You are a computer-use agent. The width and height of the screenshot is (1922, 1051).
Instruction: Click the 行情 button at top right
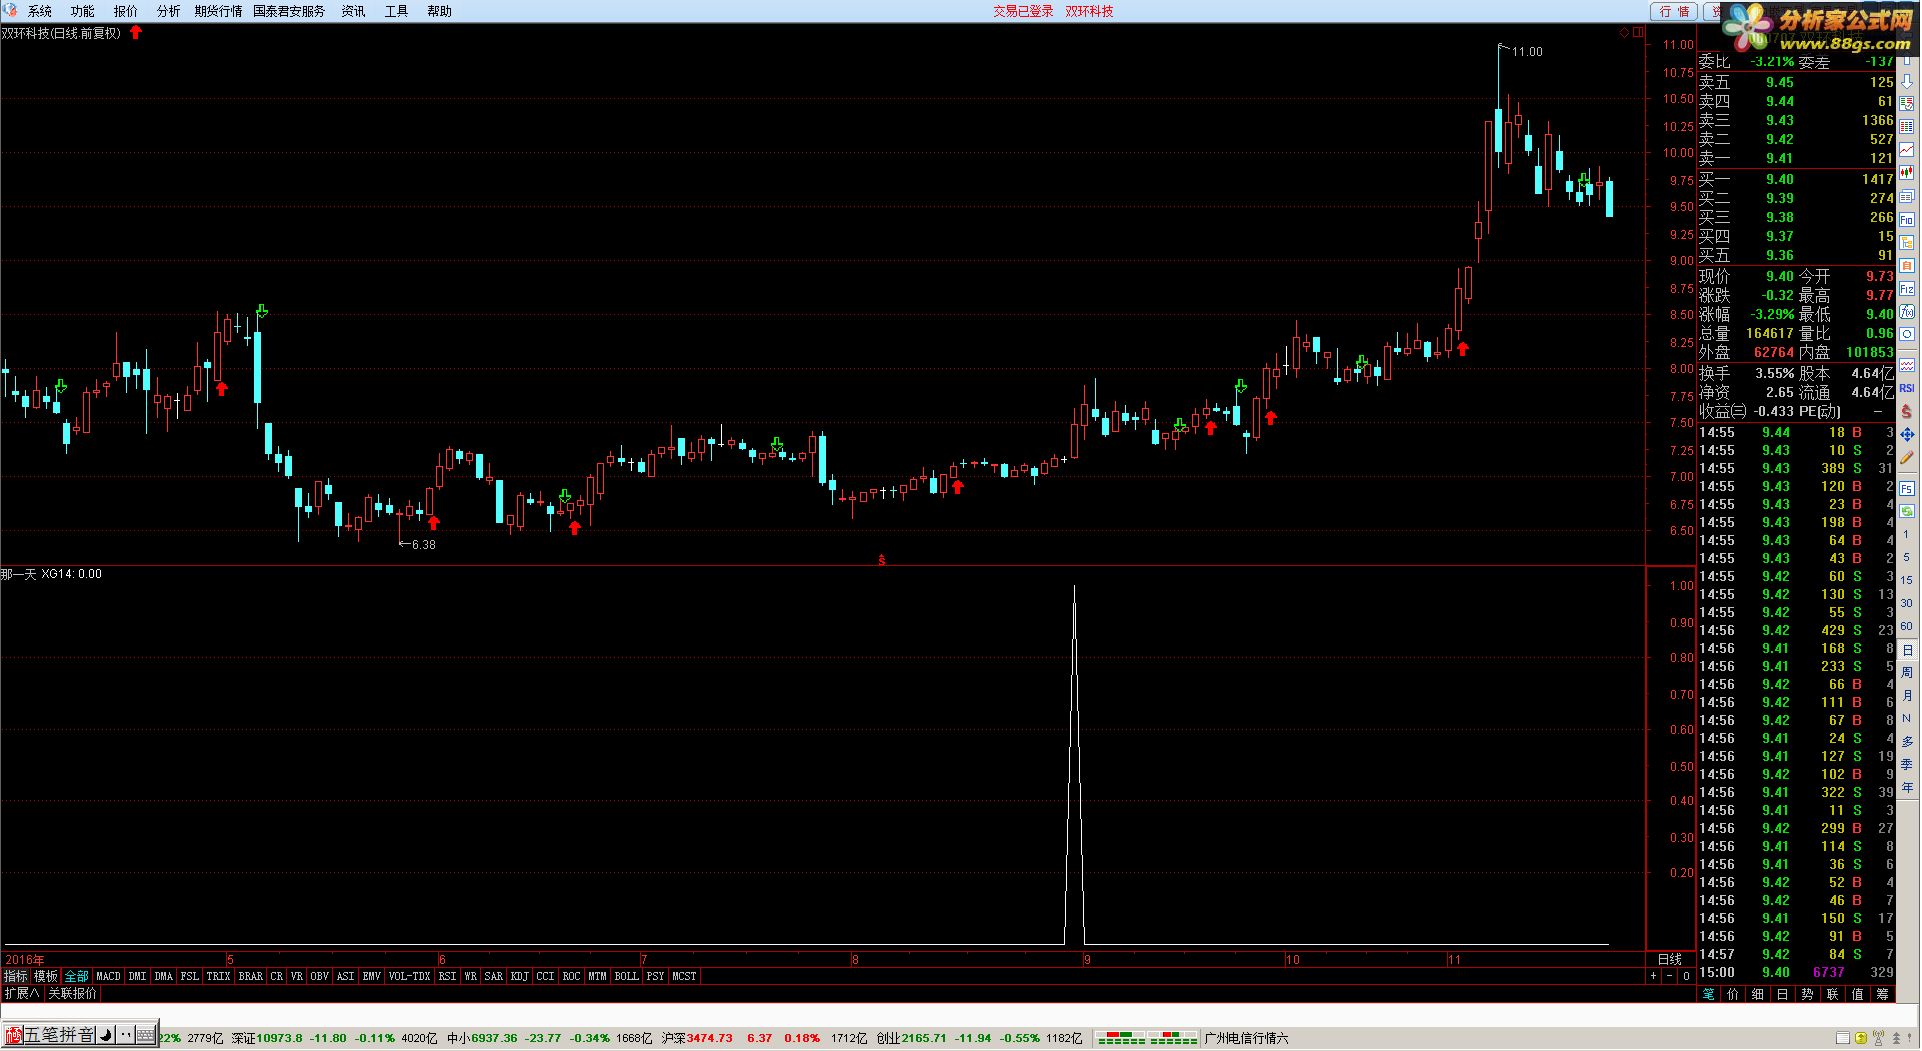(1674, 11)
